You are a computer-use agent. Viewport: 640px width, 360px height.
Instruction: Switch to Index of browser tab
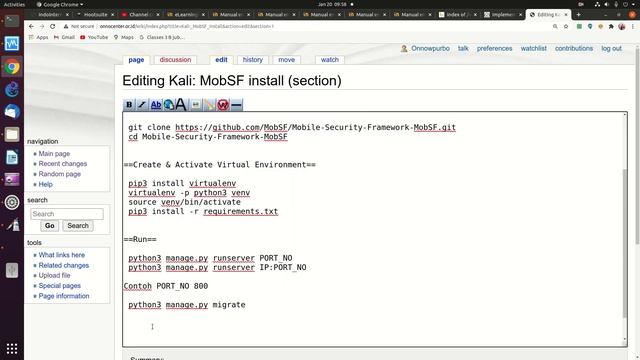tap(457, 15)
